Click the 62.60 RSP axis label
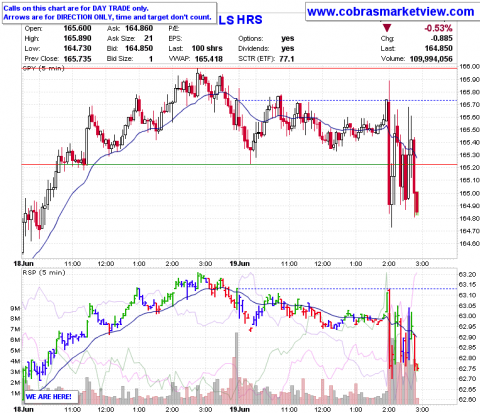This screenshot has height=413, width=480. tap(467, 399)
